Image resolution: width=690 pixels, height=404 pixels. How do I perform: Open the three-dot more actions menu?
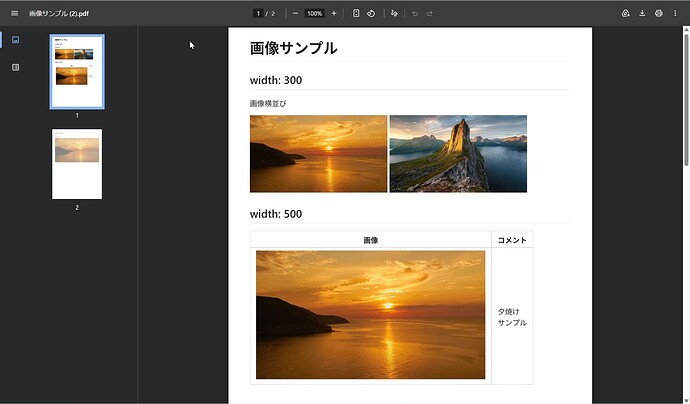[x=675, y=13]
